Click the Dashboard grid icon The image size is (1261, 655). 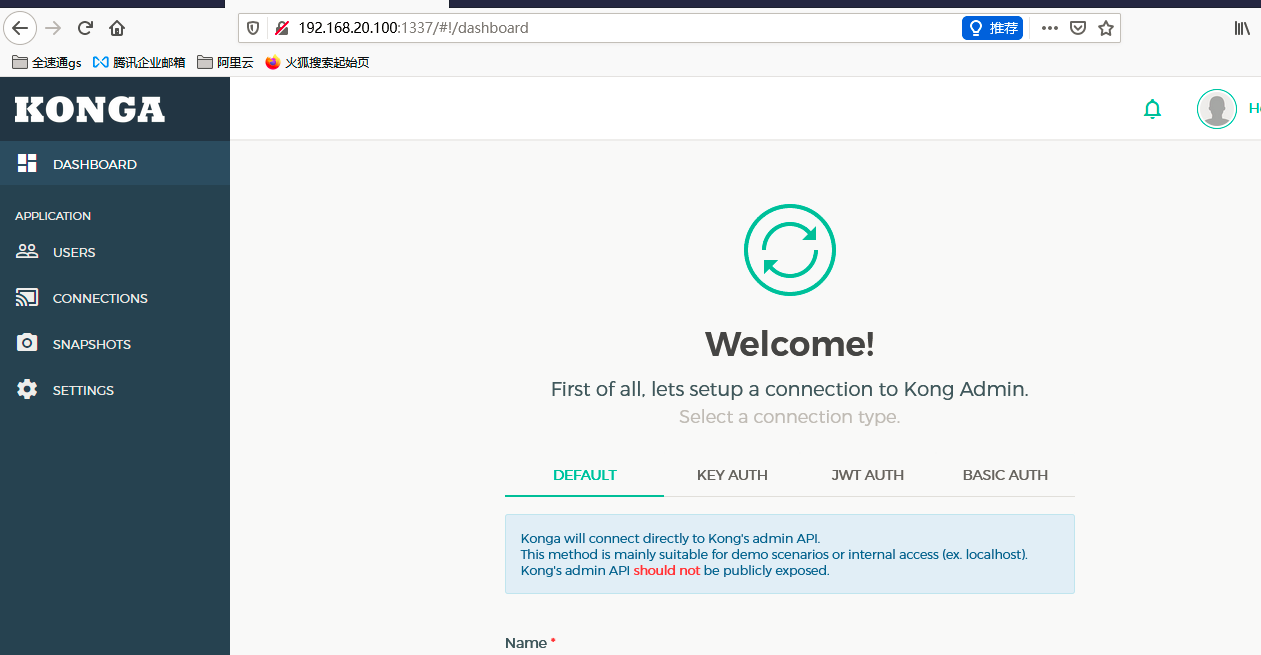pos(27,164)
